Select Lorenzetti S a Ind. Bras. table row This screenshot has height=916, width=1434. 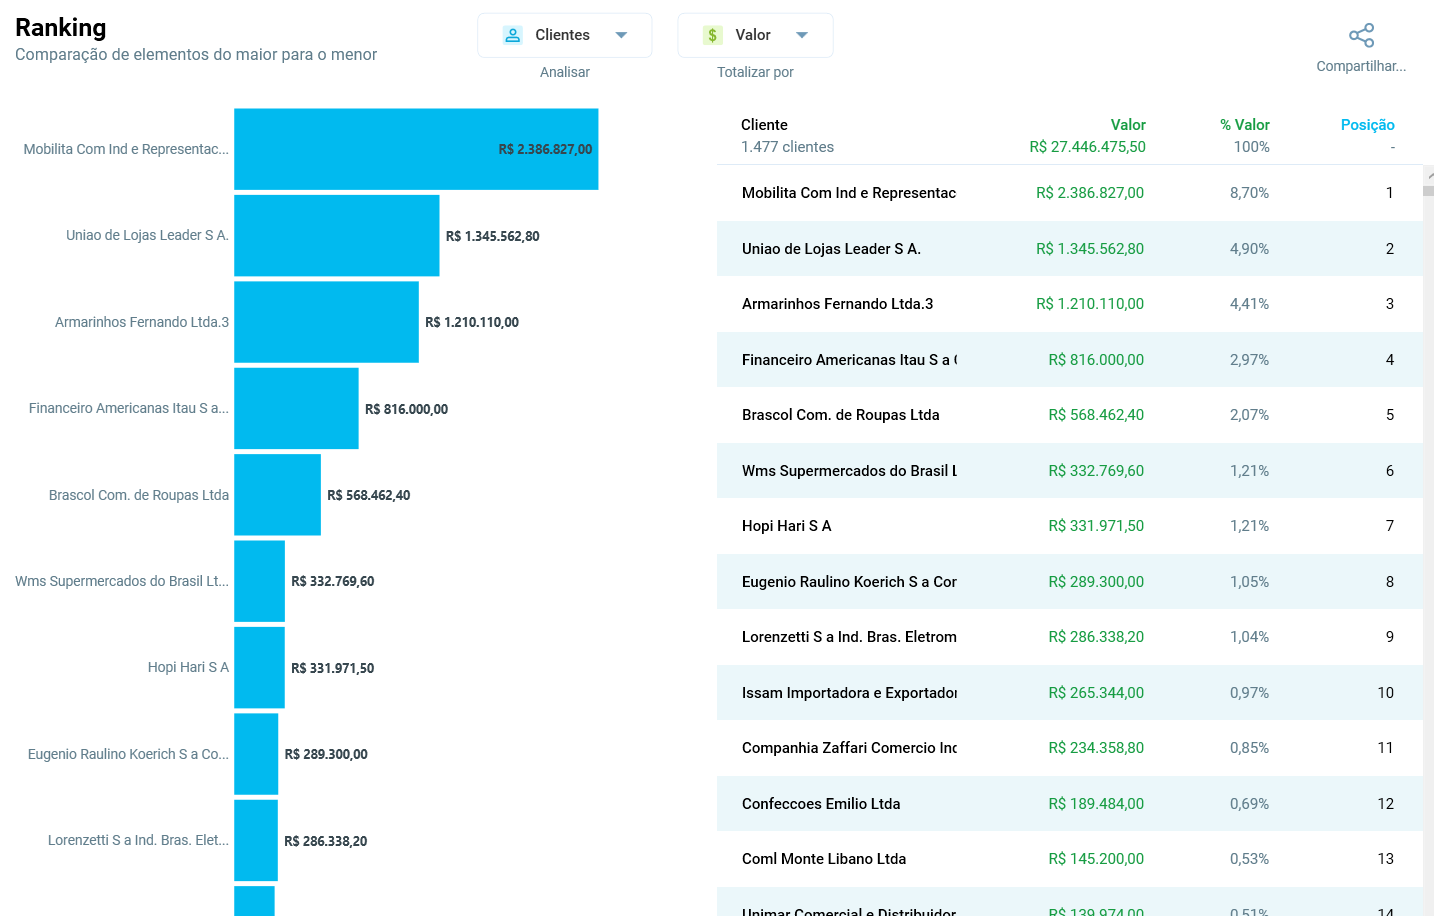point(1069,637)
